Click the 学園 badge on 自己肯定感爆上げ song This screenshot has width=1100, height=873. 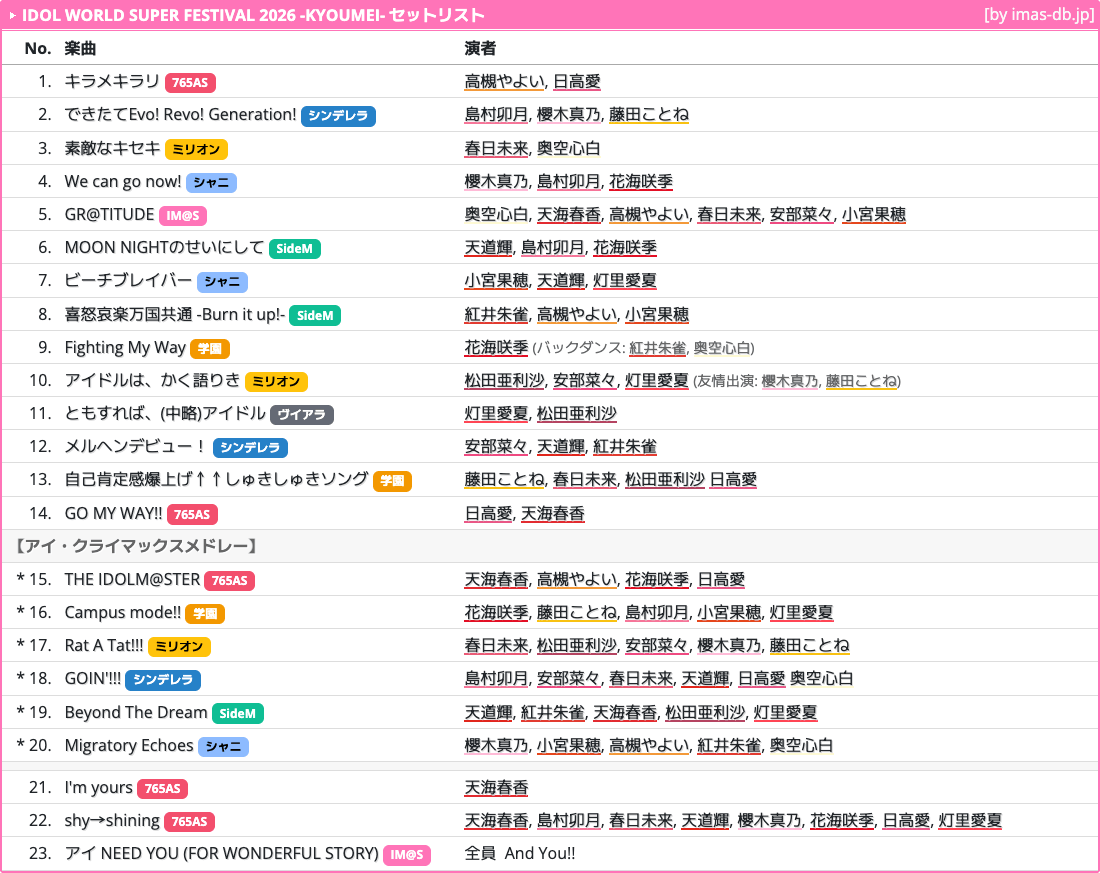pyautogui.click(x=392, y=481)
